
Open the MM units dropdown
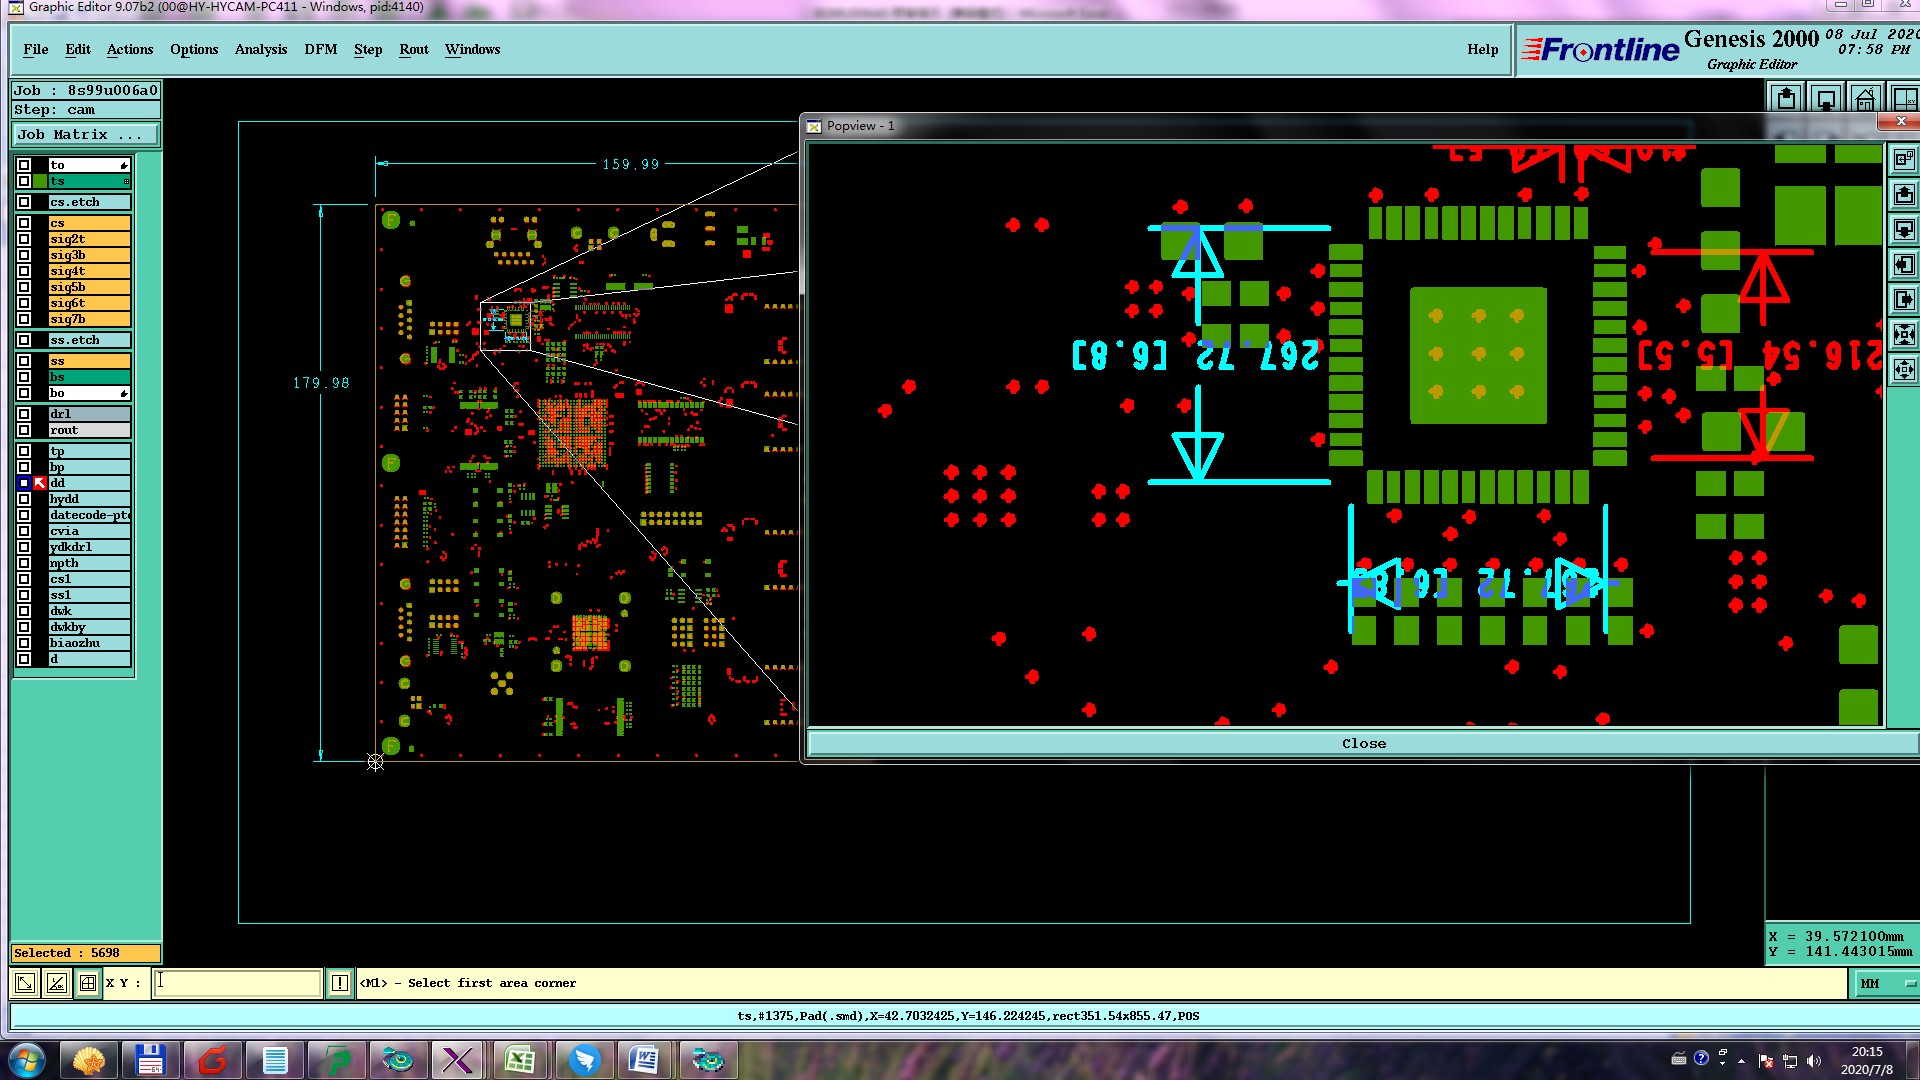coord(1886,983)
